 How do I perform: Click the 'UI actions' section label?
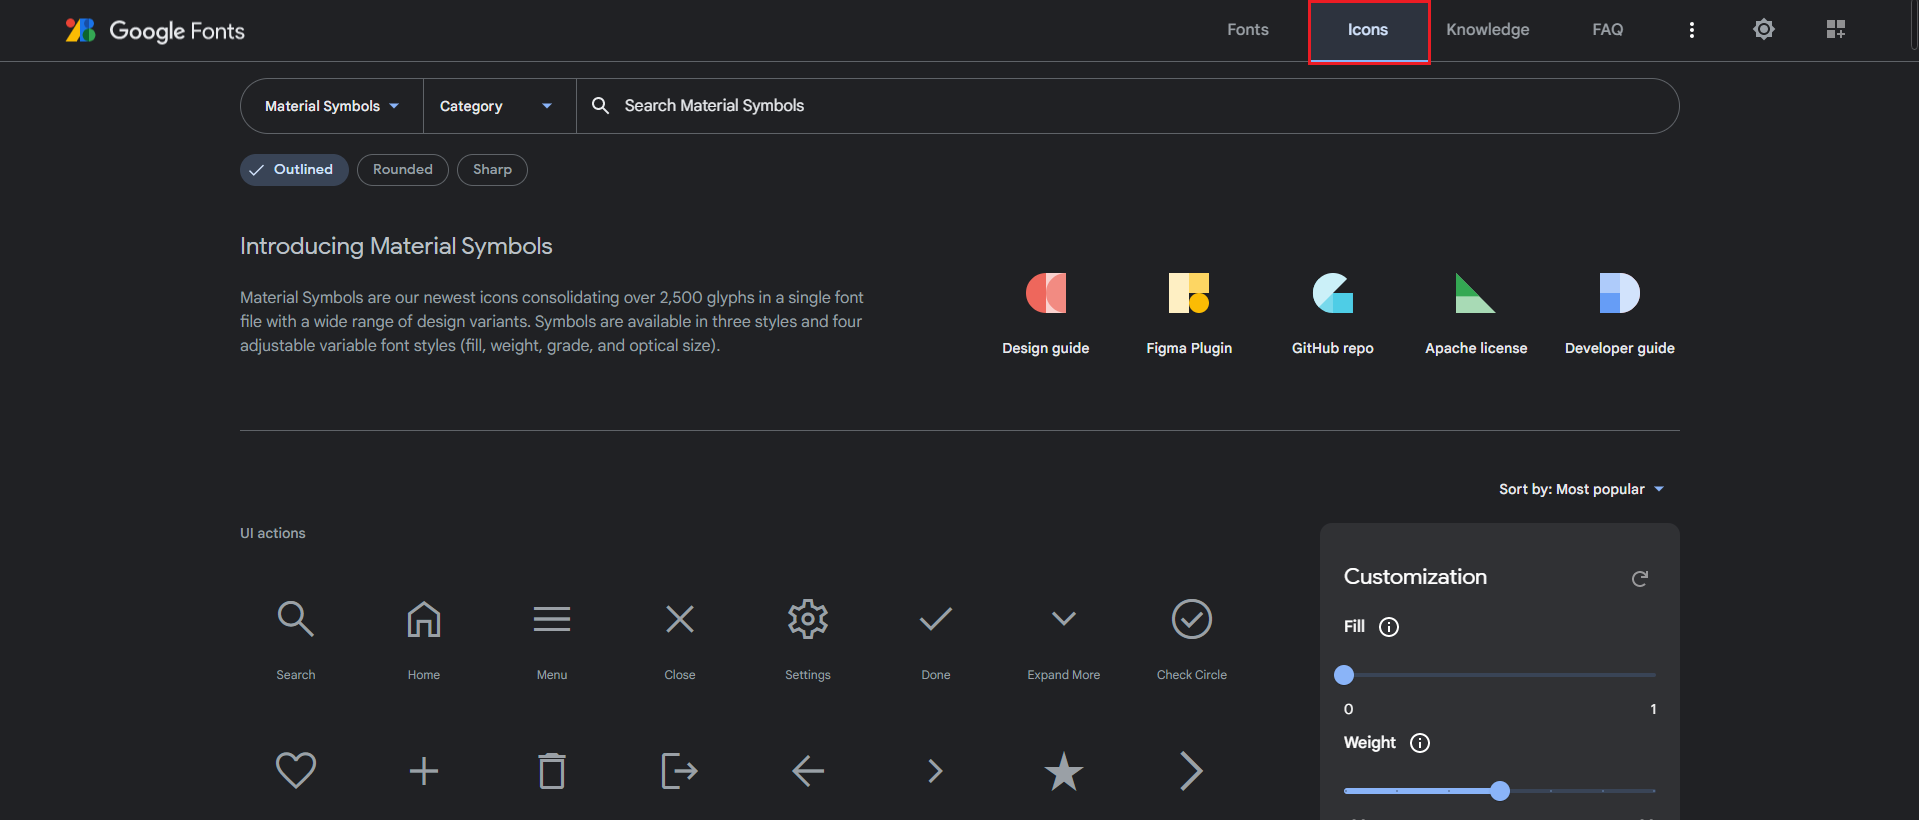[273, 533]
